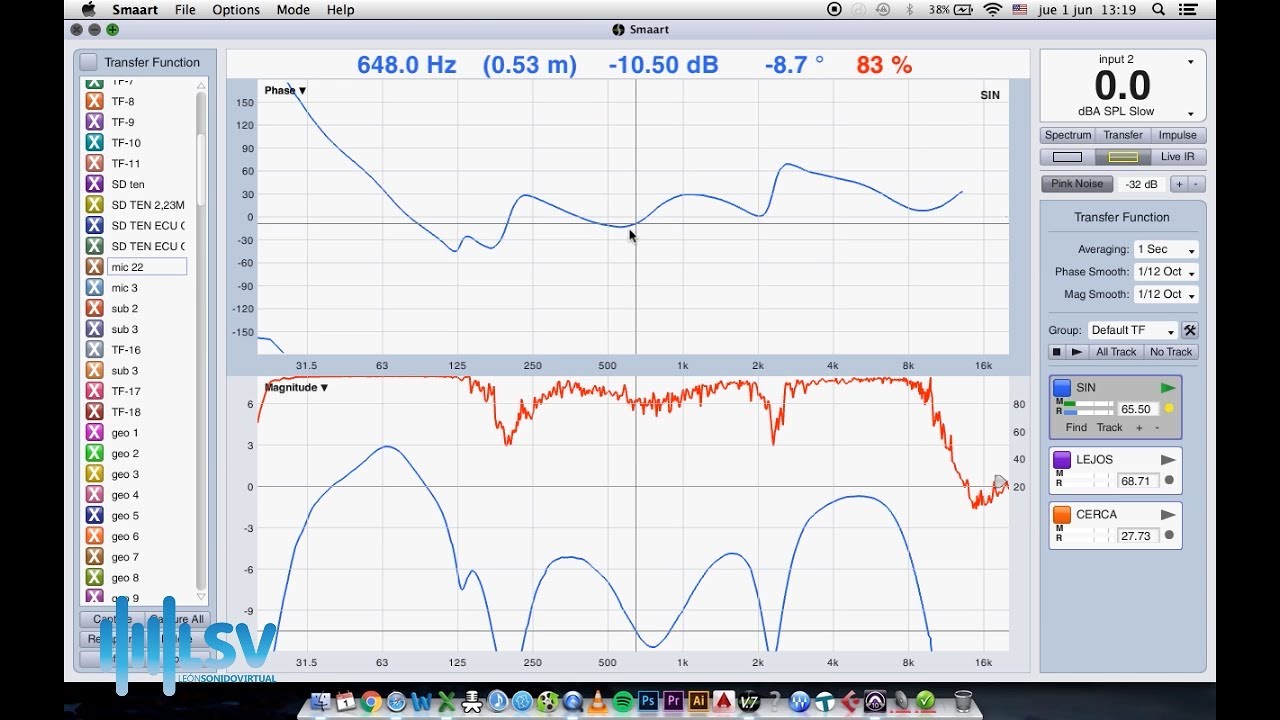
Task: Open Google Chrome from the dock
Action: pyautogui.click(x=371, y=702)
